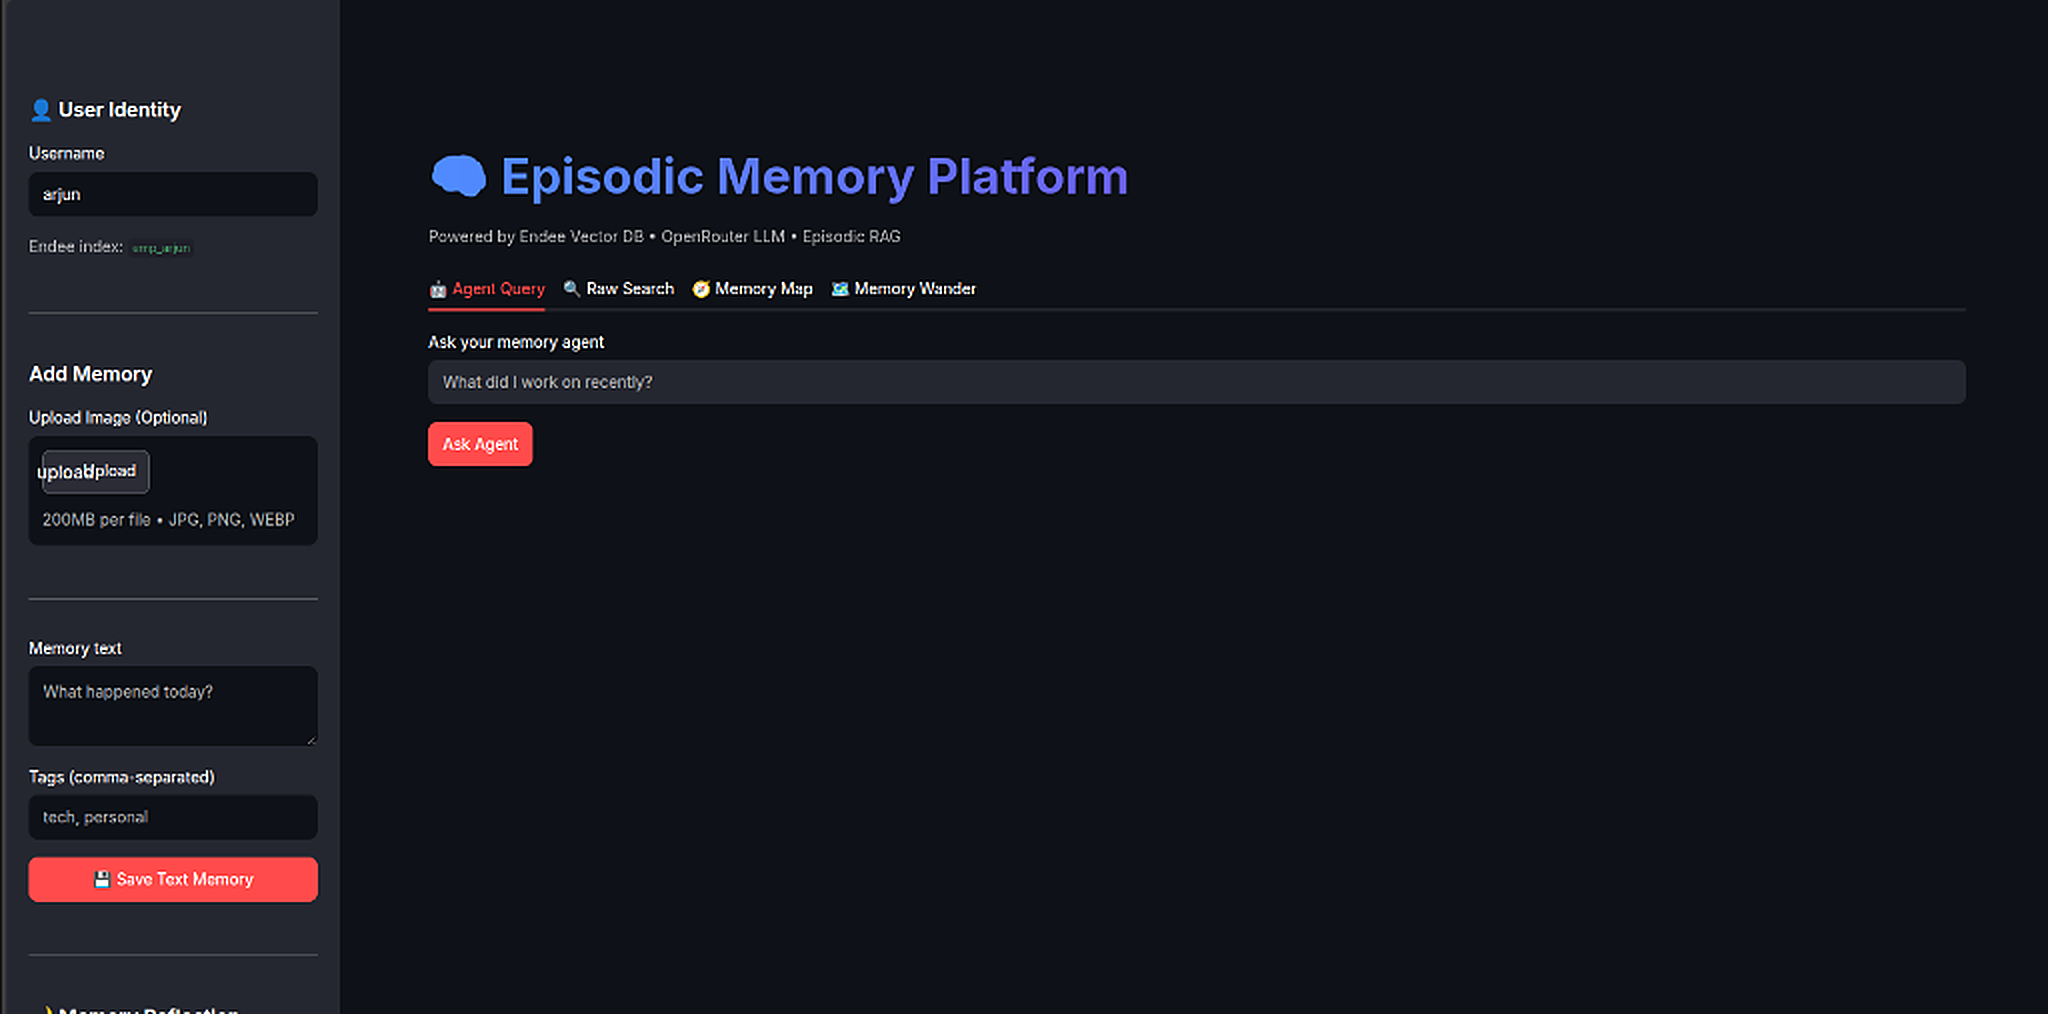Open the Agent Query tab
The height and width of the screenshot is (1014, 2048).
point(487,289)
